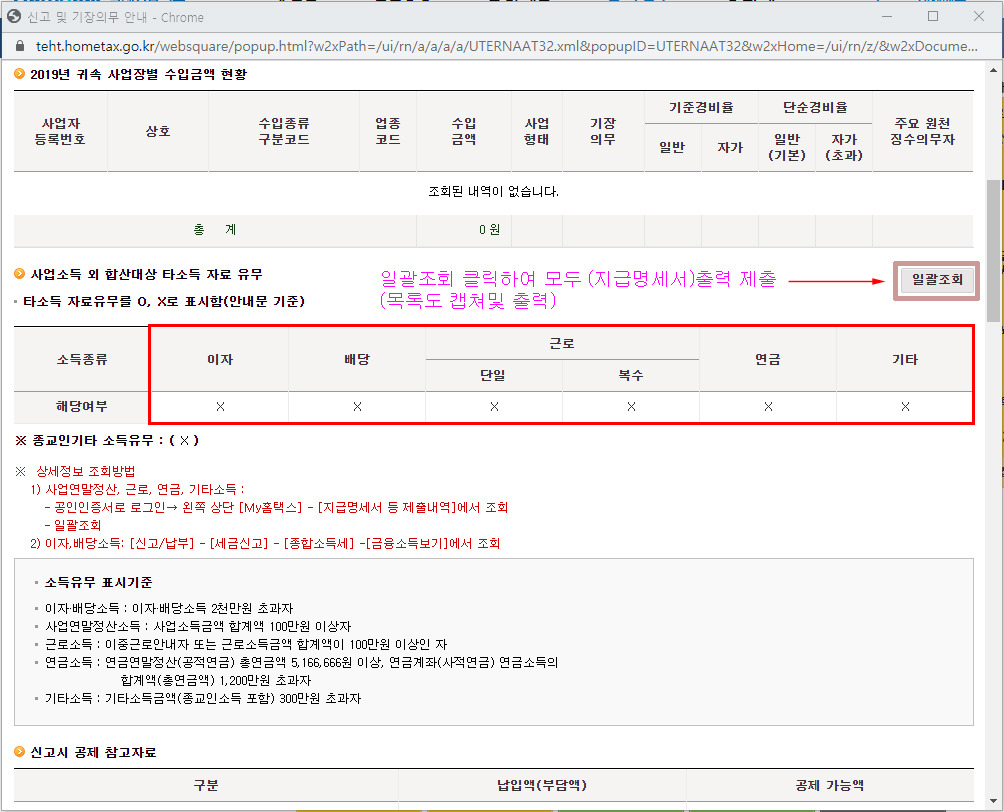The width and height of the screenshot is (1004, 812).
Task: Click orange bullet beside 신고시 공제 참고자료
Action: point(20,752)
